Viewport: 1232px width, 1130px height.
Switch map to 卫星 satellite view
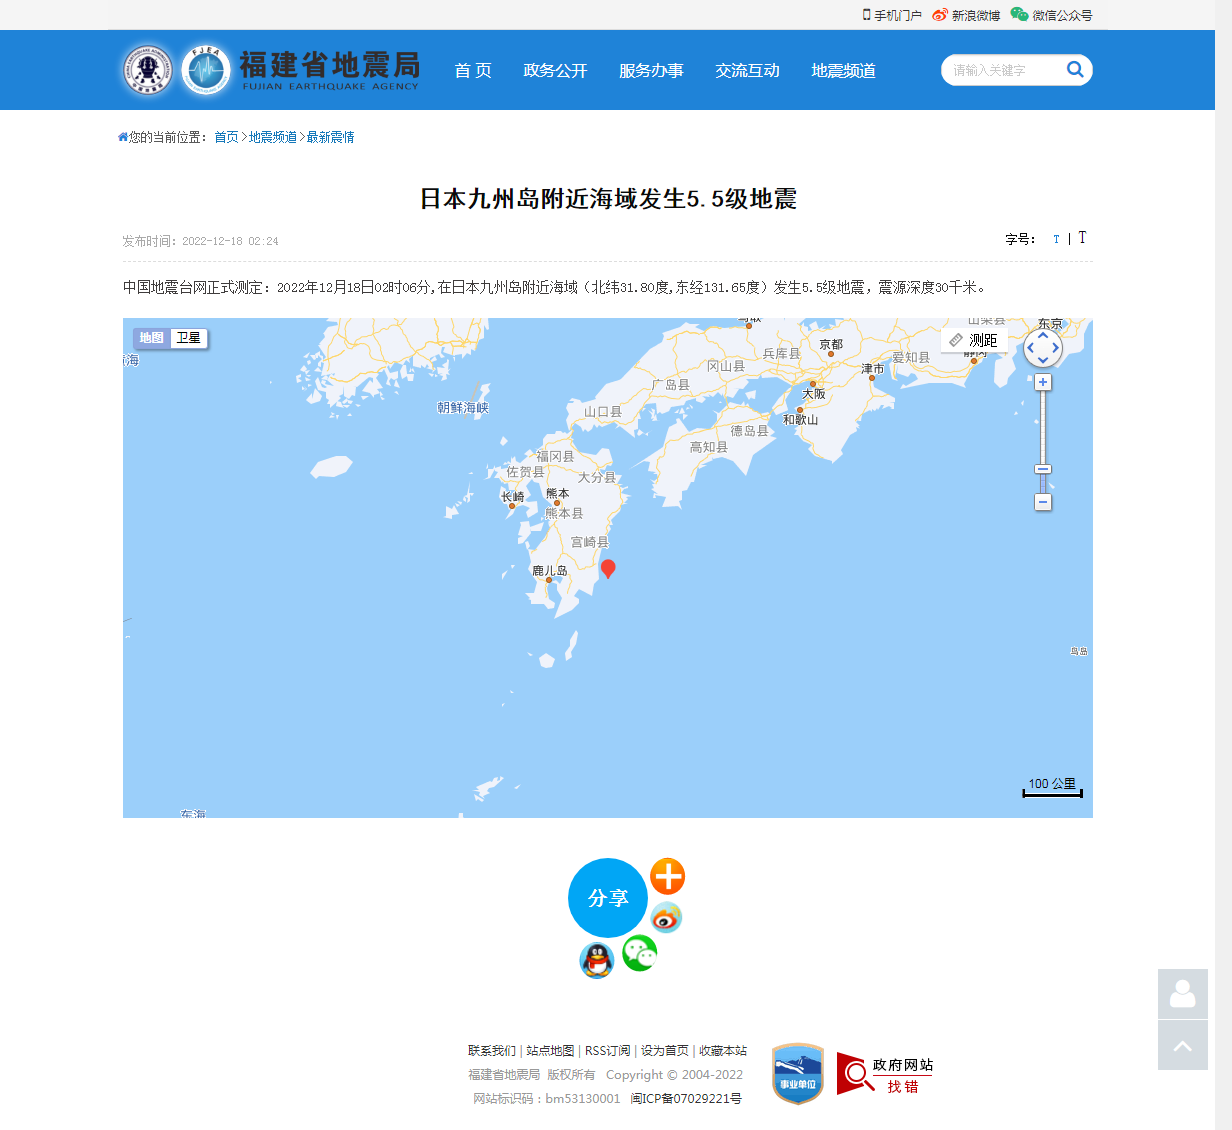coord(188,338)
